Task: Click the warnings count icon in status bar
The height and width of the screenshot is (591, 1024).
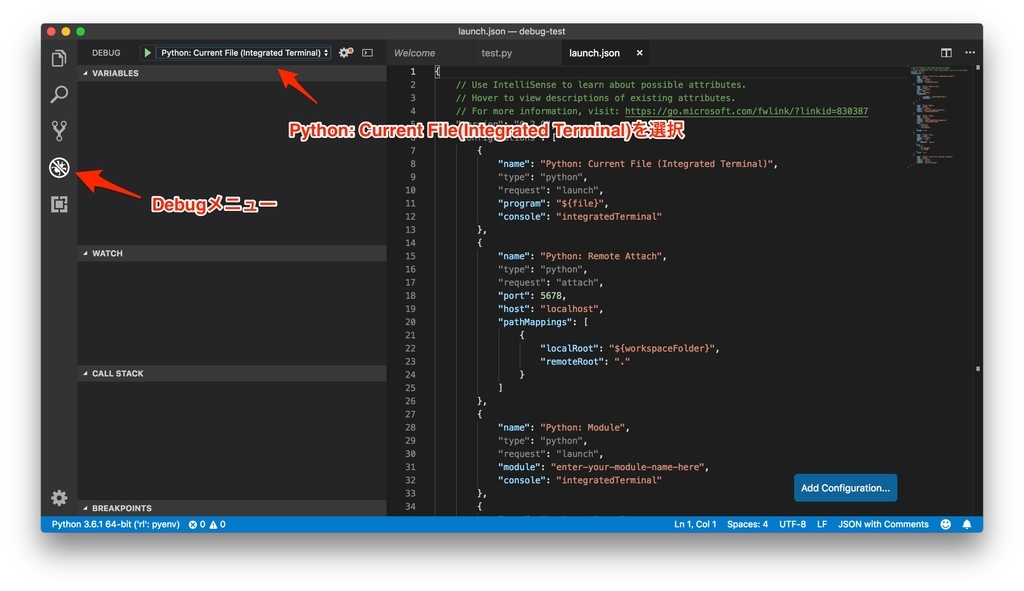Action: click(217, 524)
